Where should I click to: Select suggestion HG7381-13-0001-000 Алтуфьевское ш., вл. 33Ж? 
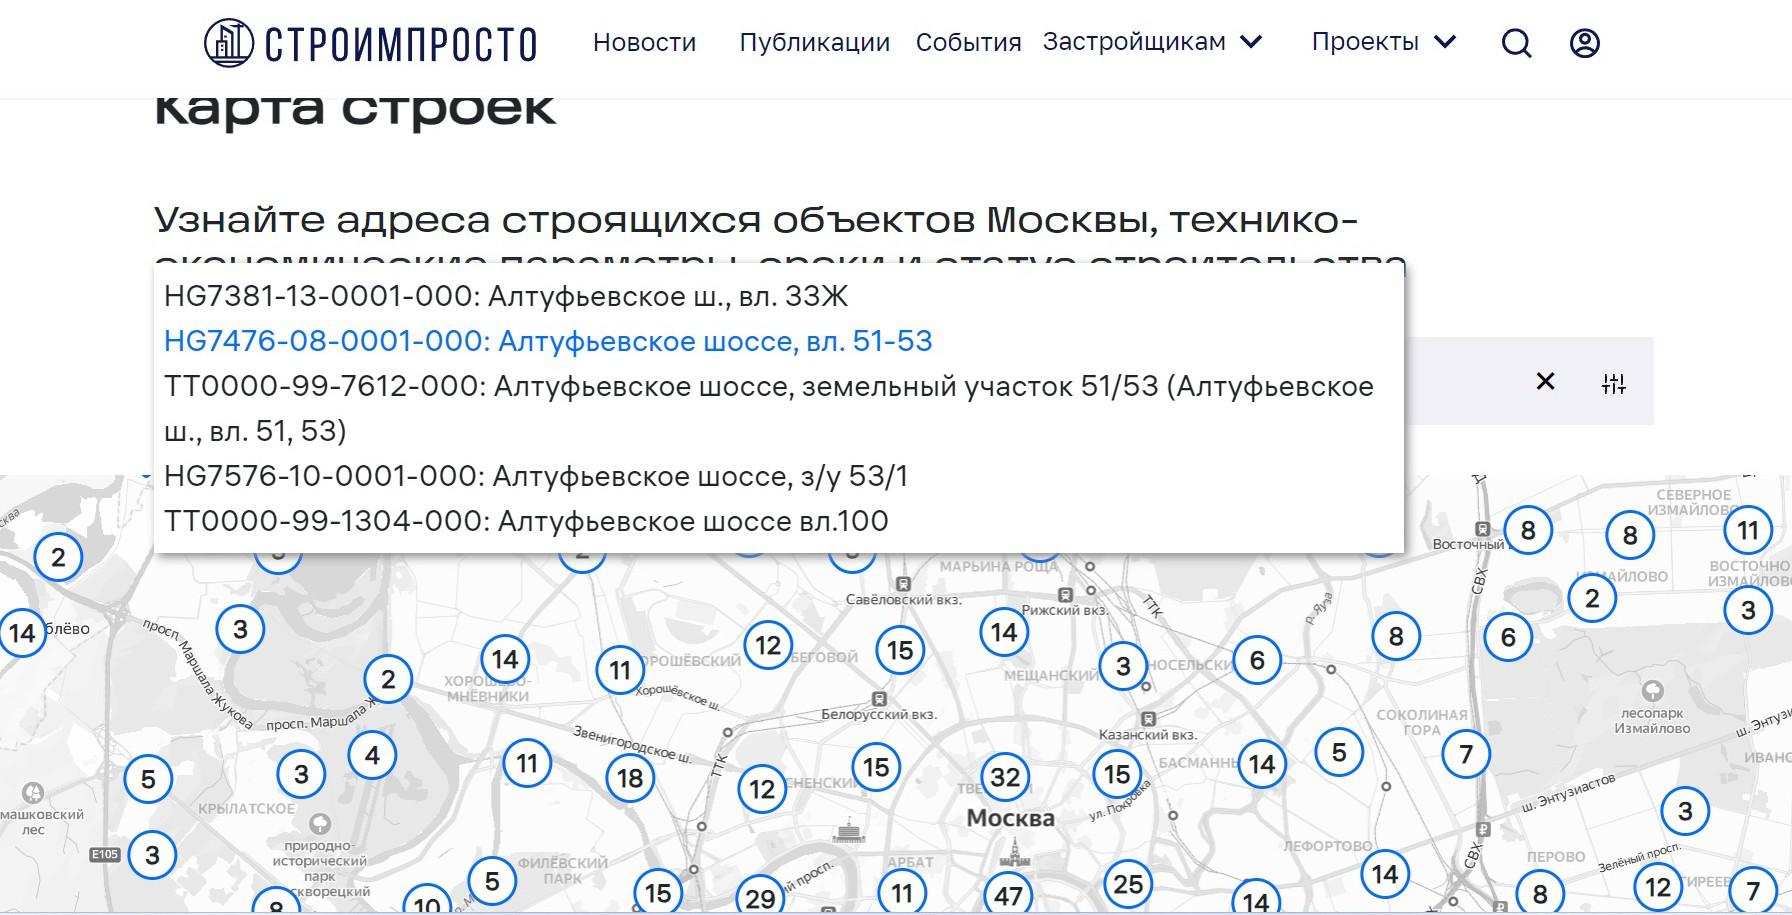pos(778,296)
